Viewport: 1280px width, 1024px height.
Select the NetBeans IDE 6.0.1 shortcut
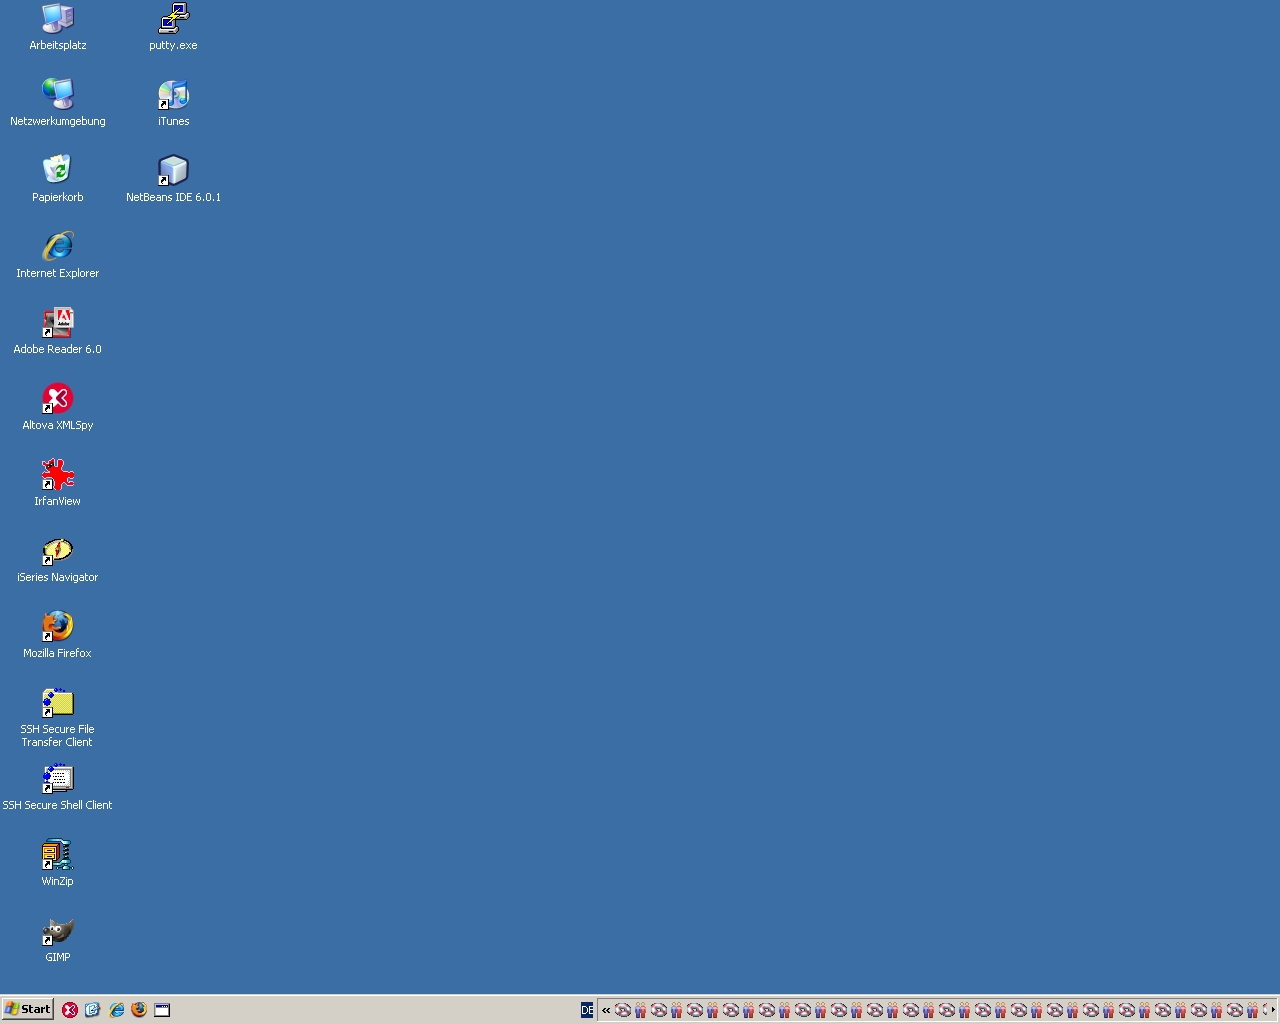click(173, 178)
